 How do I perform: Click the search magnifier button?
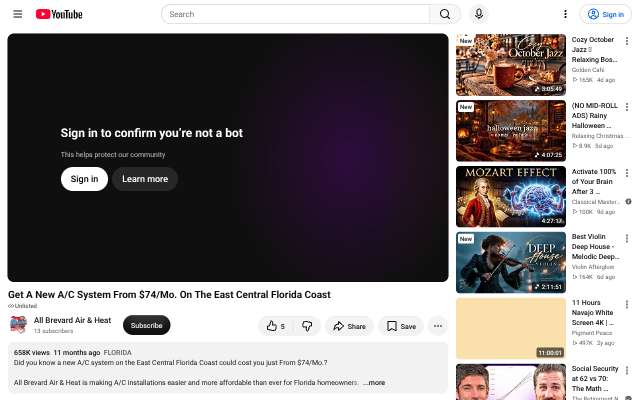[445, 14]
